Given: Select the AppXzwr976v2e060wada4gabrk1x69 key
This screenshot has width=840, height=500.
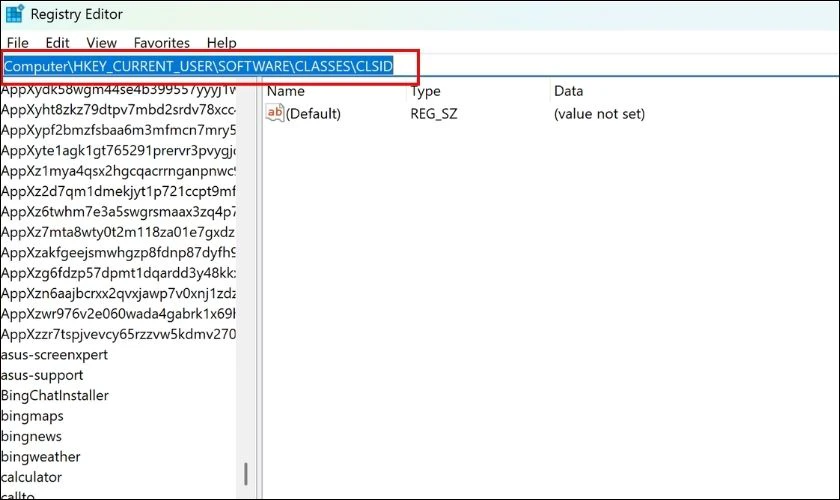Looking at the screenshot, I should [x=118, y=314].
